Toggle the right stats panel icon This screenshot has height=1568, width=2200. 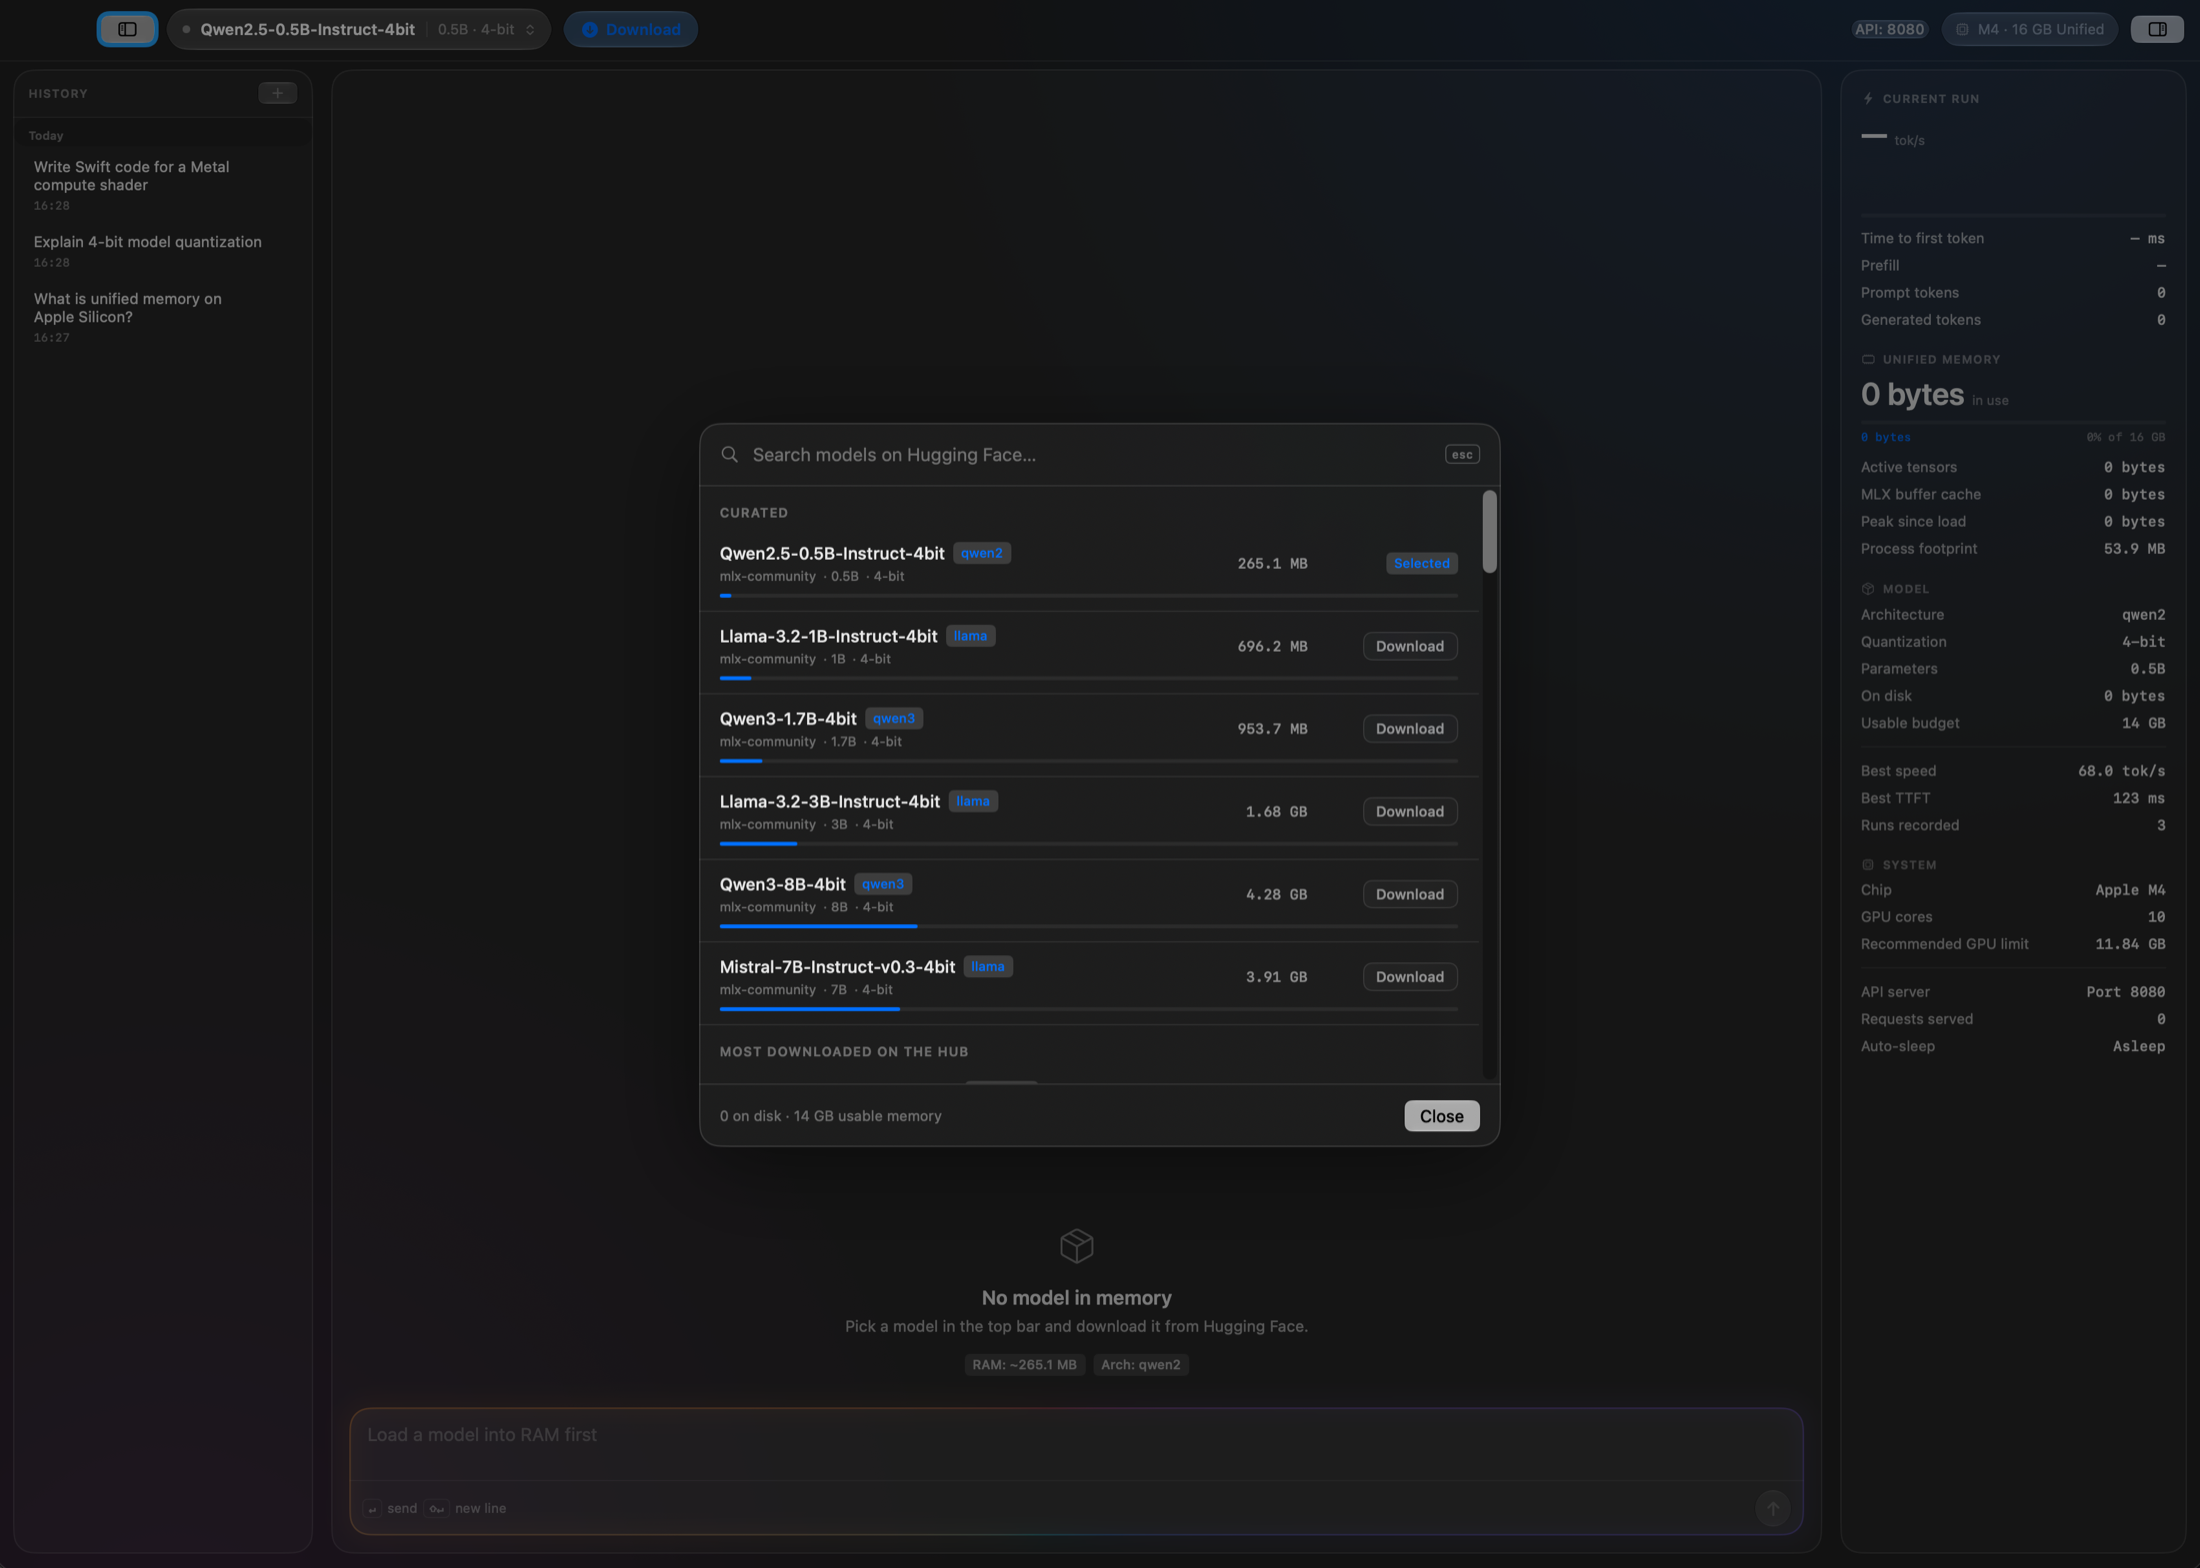[2157, 29]
